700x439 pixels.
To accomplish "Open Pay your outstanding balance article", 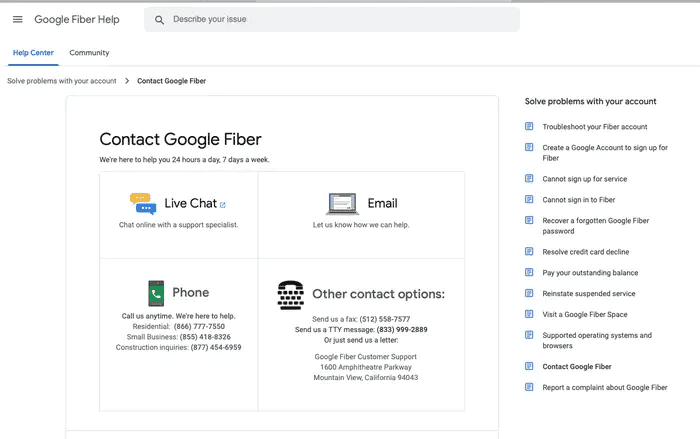I will 590,273.
